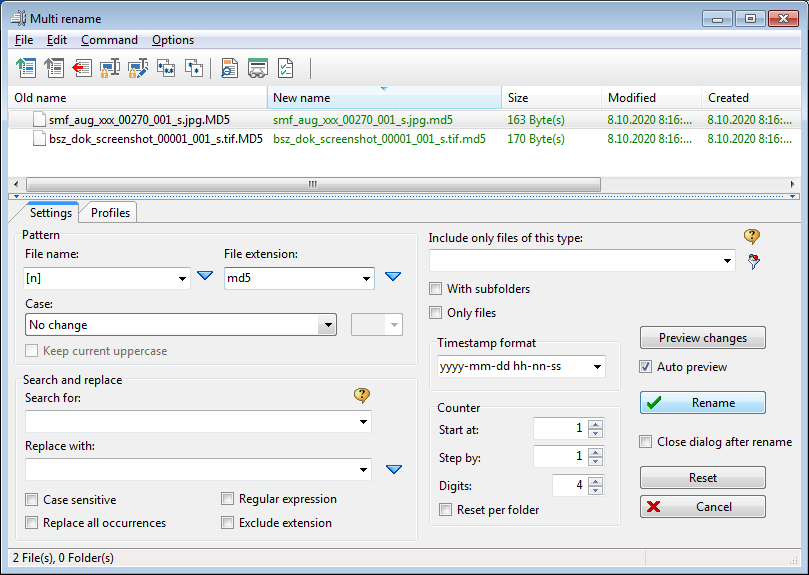
Task: Click the horizontal scrollbar thumb in file list
Action: point(313,184)
